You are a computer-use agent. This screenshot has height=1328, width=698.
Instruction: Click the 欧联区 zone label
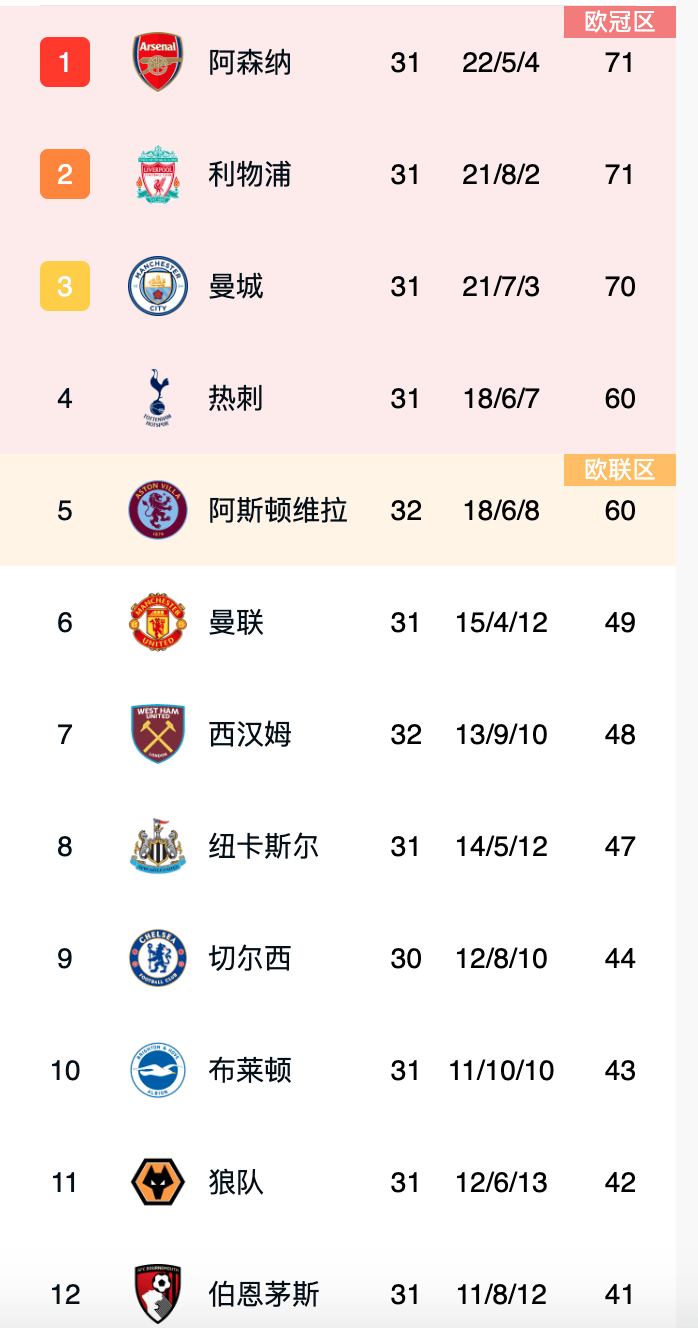pos(620,470)
